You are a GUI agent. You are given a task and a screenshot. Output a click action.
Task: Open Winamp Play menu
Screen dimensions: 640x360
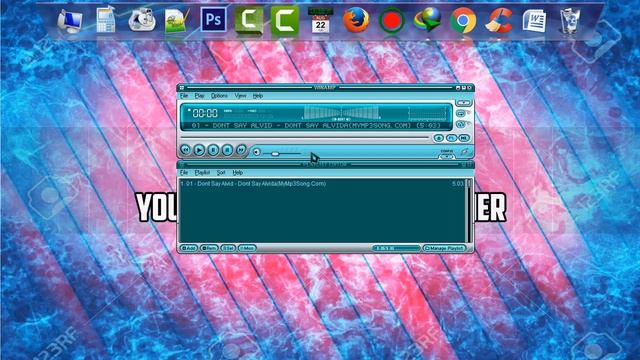(199, 96)
